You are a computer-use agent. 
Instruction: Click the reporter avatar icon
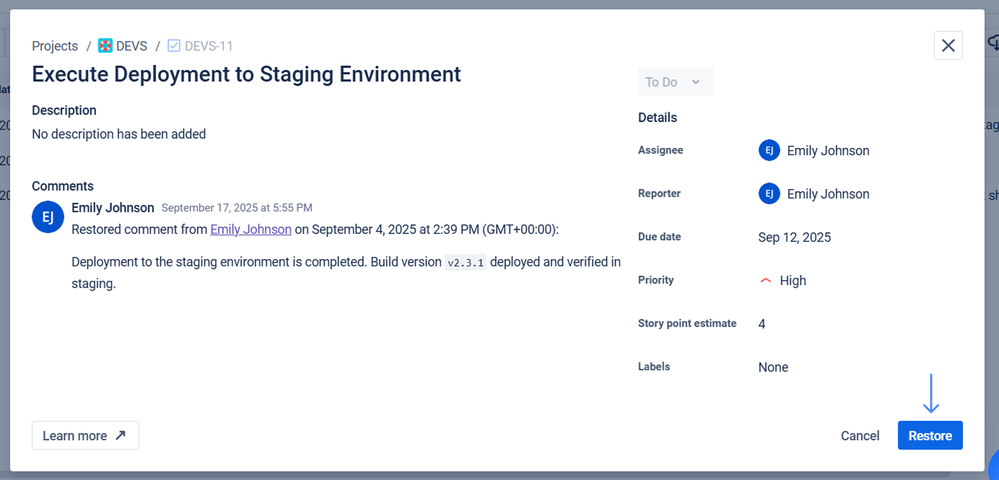769,194
